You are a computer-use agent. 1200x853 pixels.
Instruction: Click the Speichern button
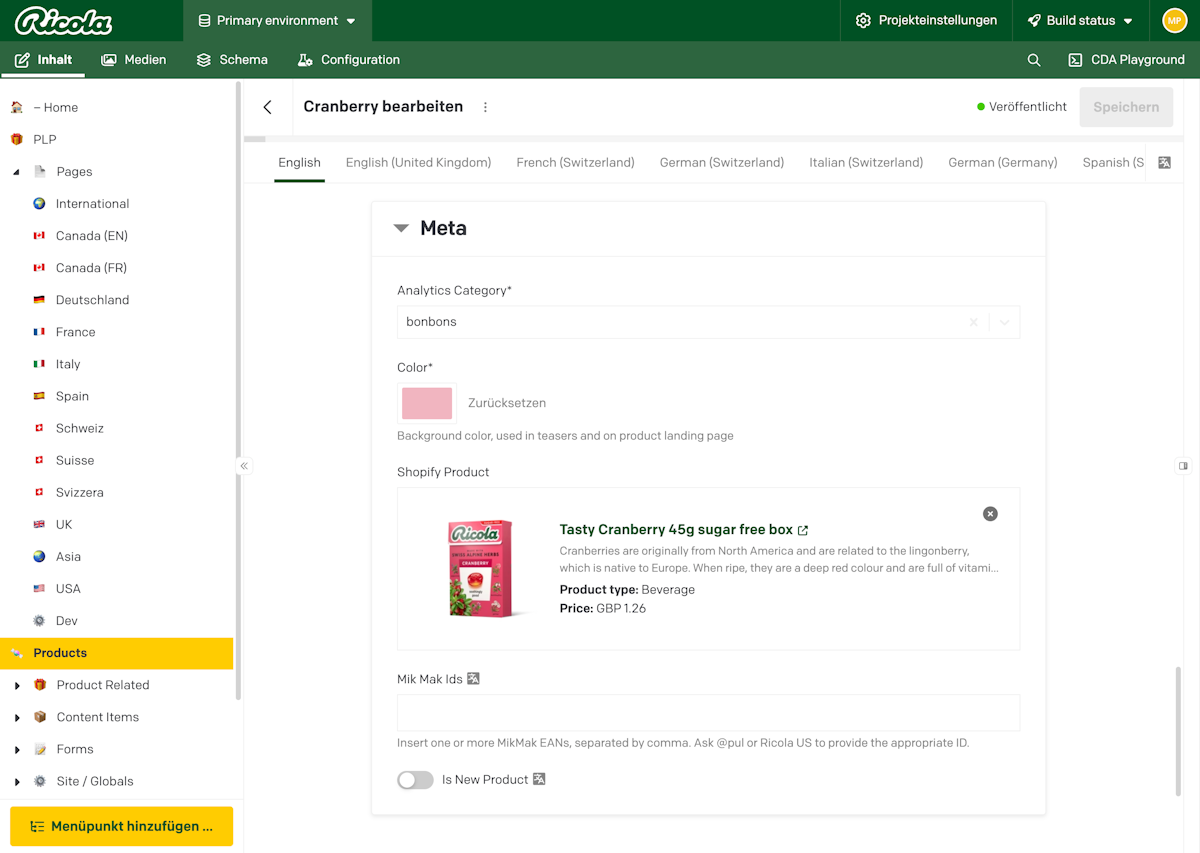click(1126, 107)
